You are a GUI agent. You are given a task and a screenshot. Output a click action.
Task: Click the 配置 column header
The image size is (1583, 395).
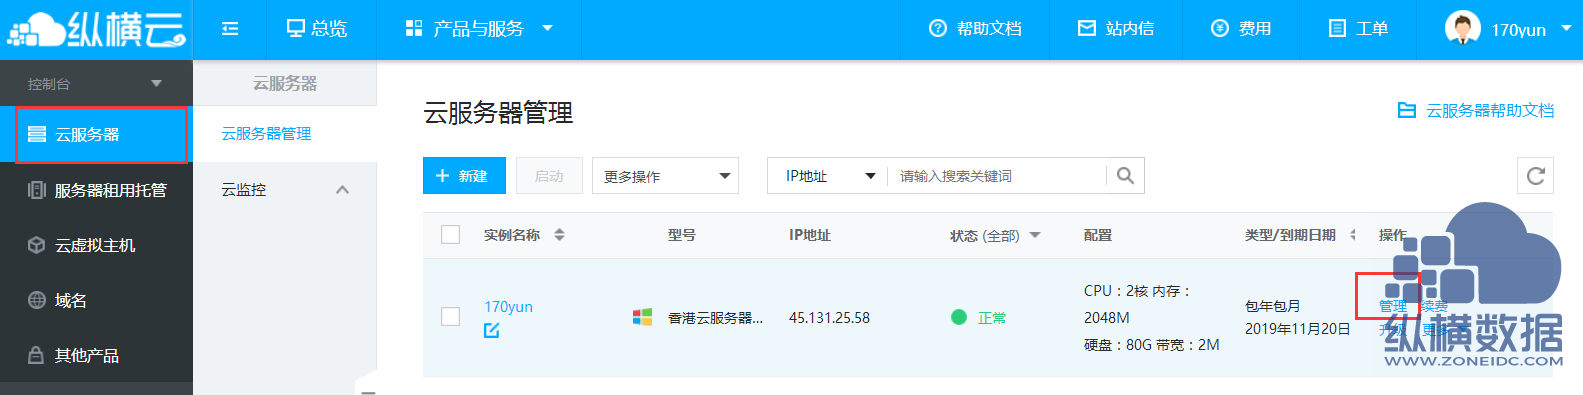[x=1098, y=235]
